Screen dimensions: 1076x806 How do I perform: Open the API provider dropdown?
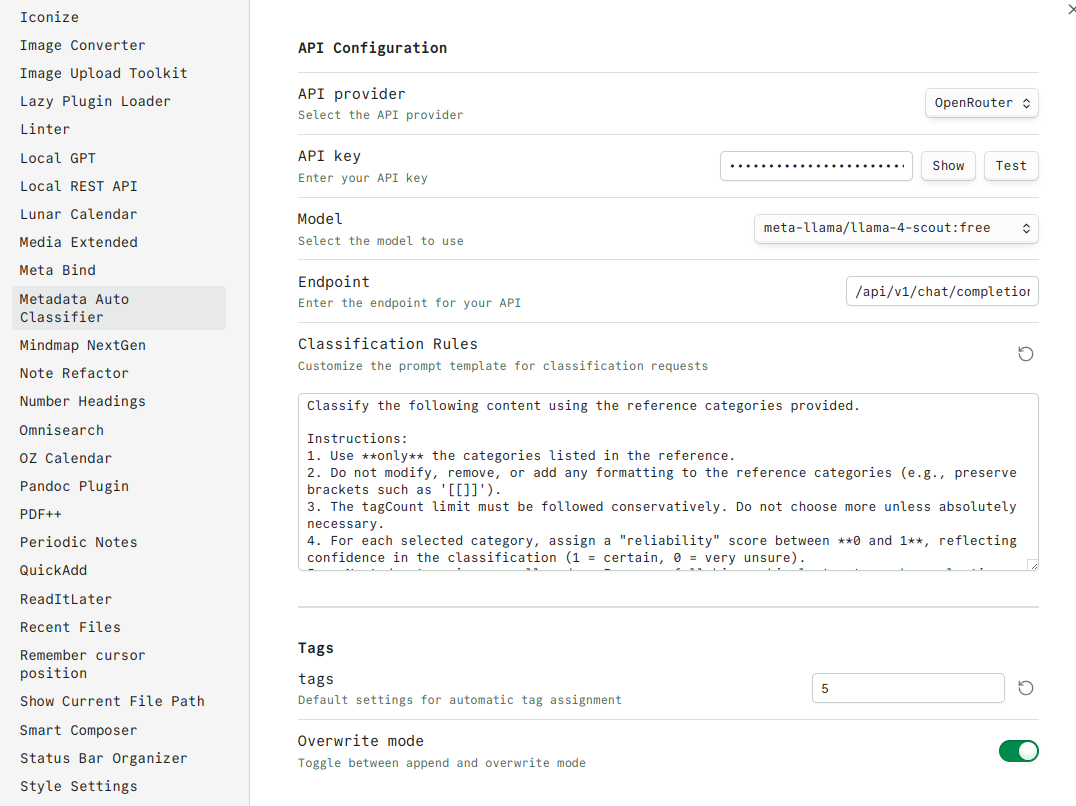[x=981, y=103]
